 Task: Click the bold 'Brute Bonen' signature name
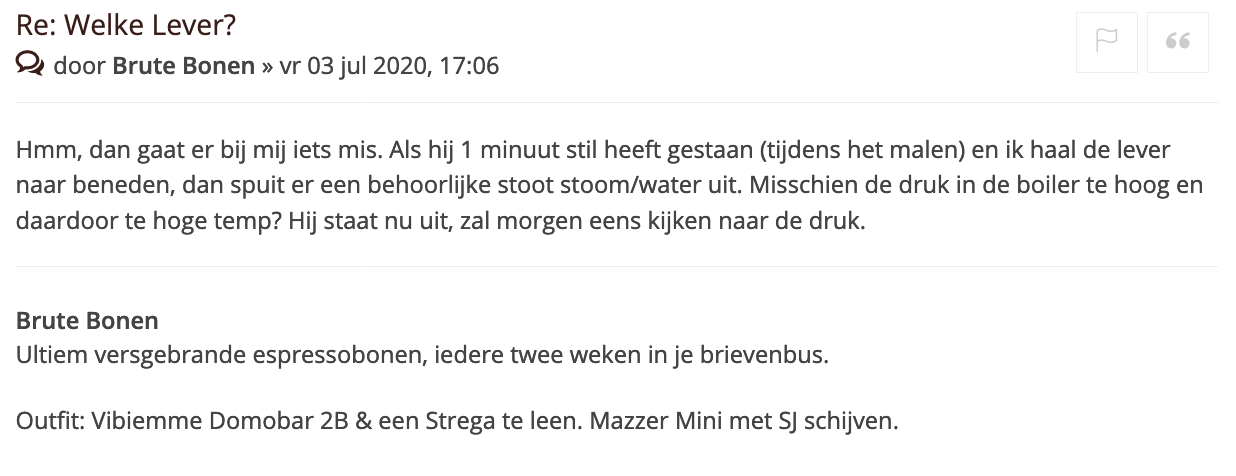click(x=87, y=322)
